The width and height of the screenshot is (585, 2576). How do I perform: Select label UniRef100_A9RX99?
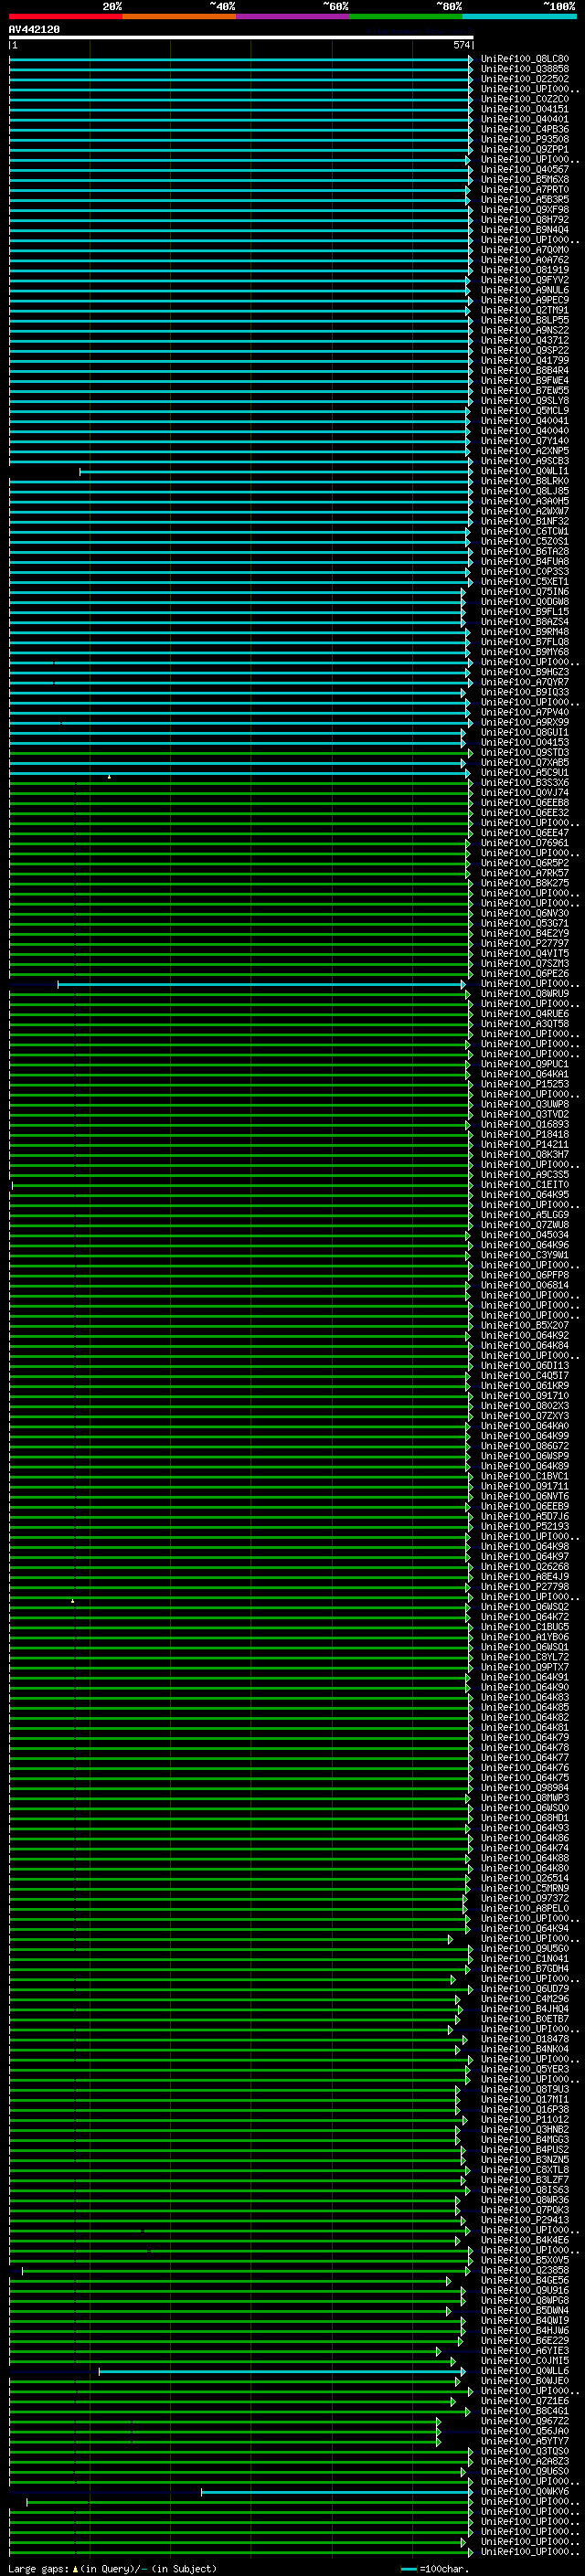point(525,722)
